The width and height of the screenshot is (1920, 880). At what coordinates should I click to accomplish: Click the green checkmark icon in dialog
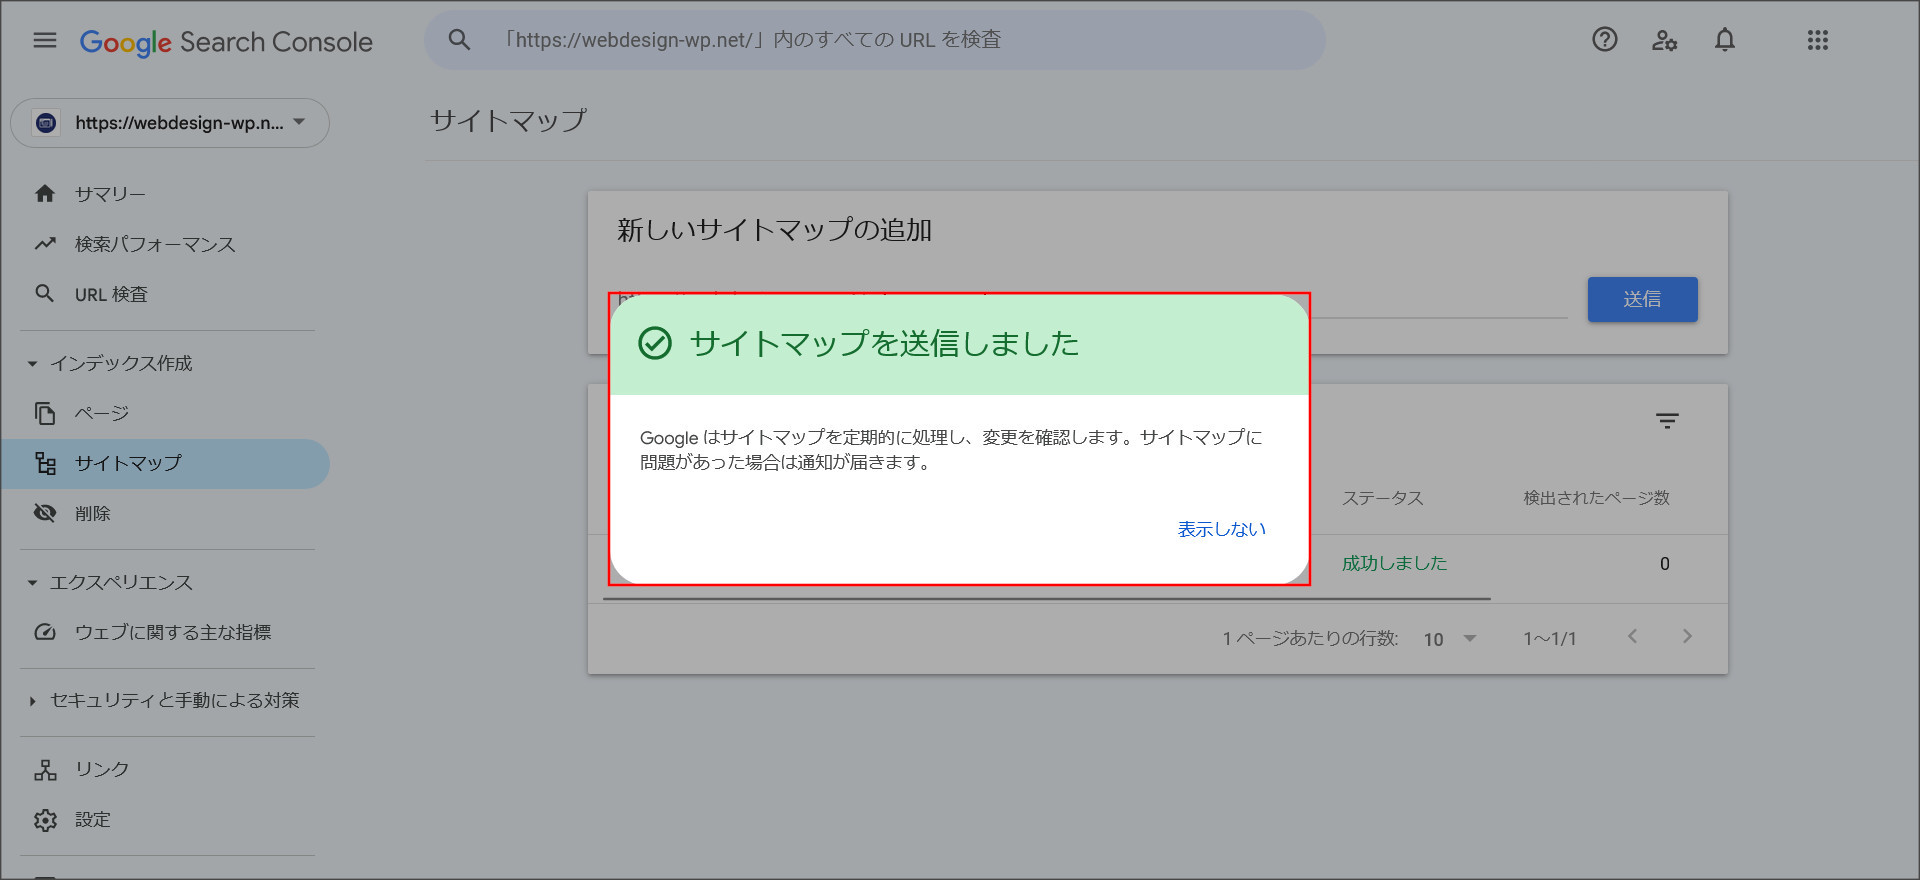(655, 344)
